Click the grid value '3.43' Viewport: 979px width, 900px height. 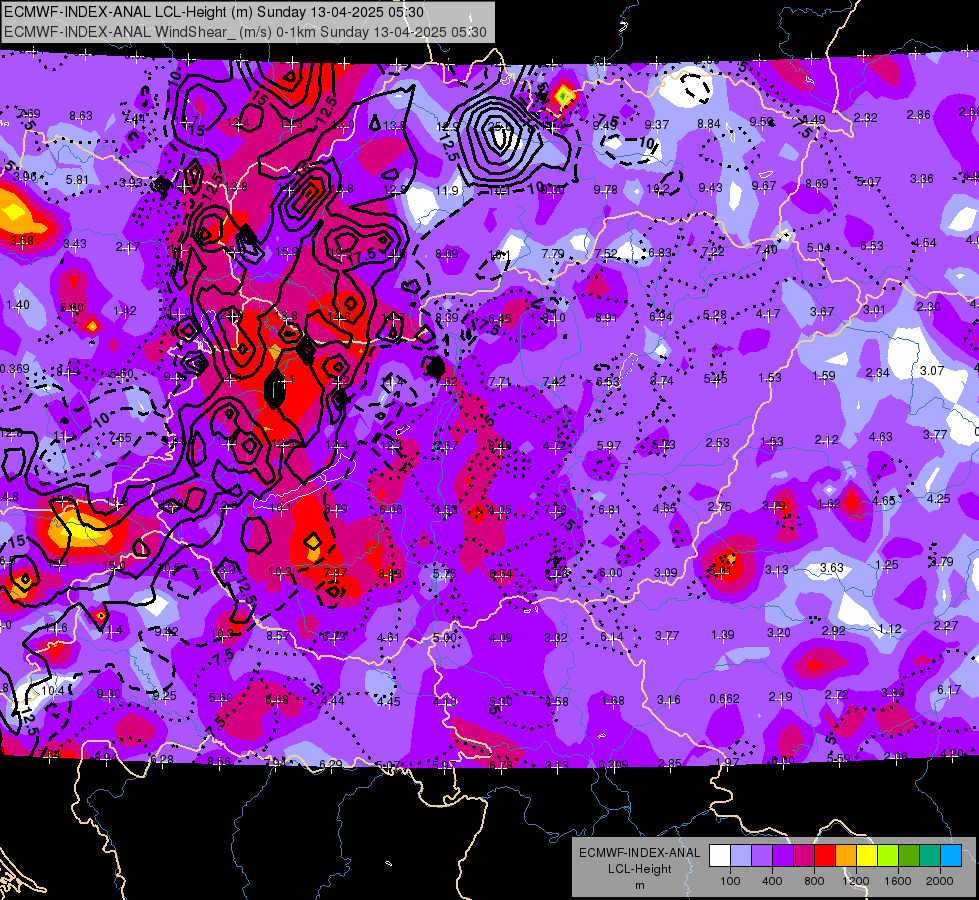[75, 244]
